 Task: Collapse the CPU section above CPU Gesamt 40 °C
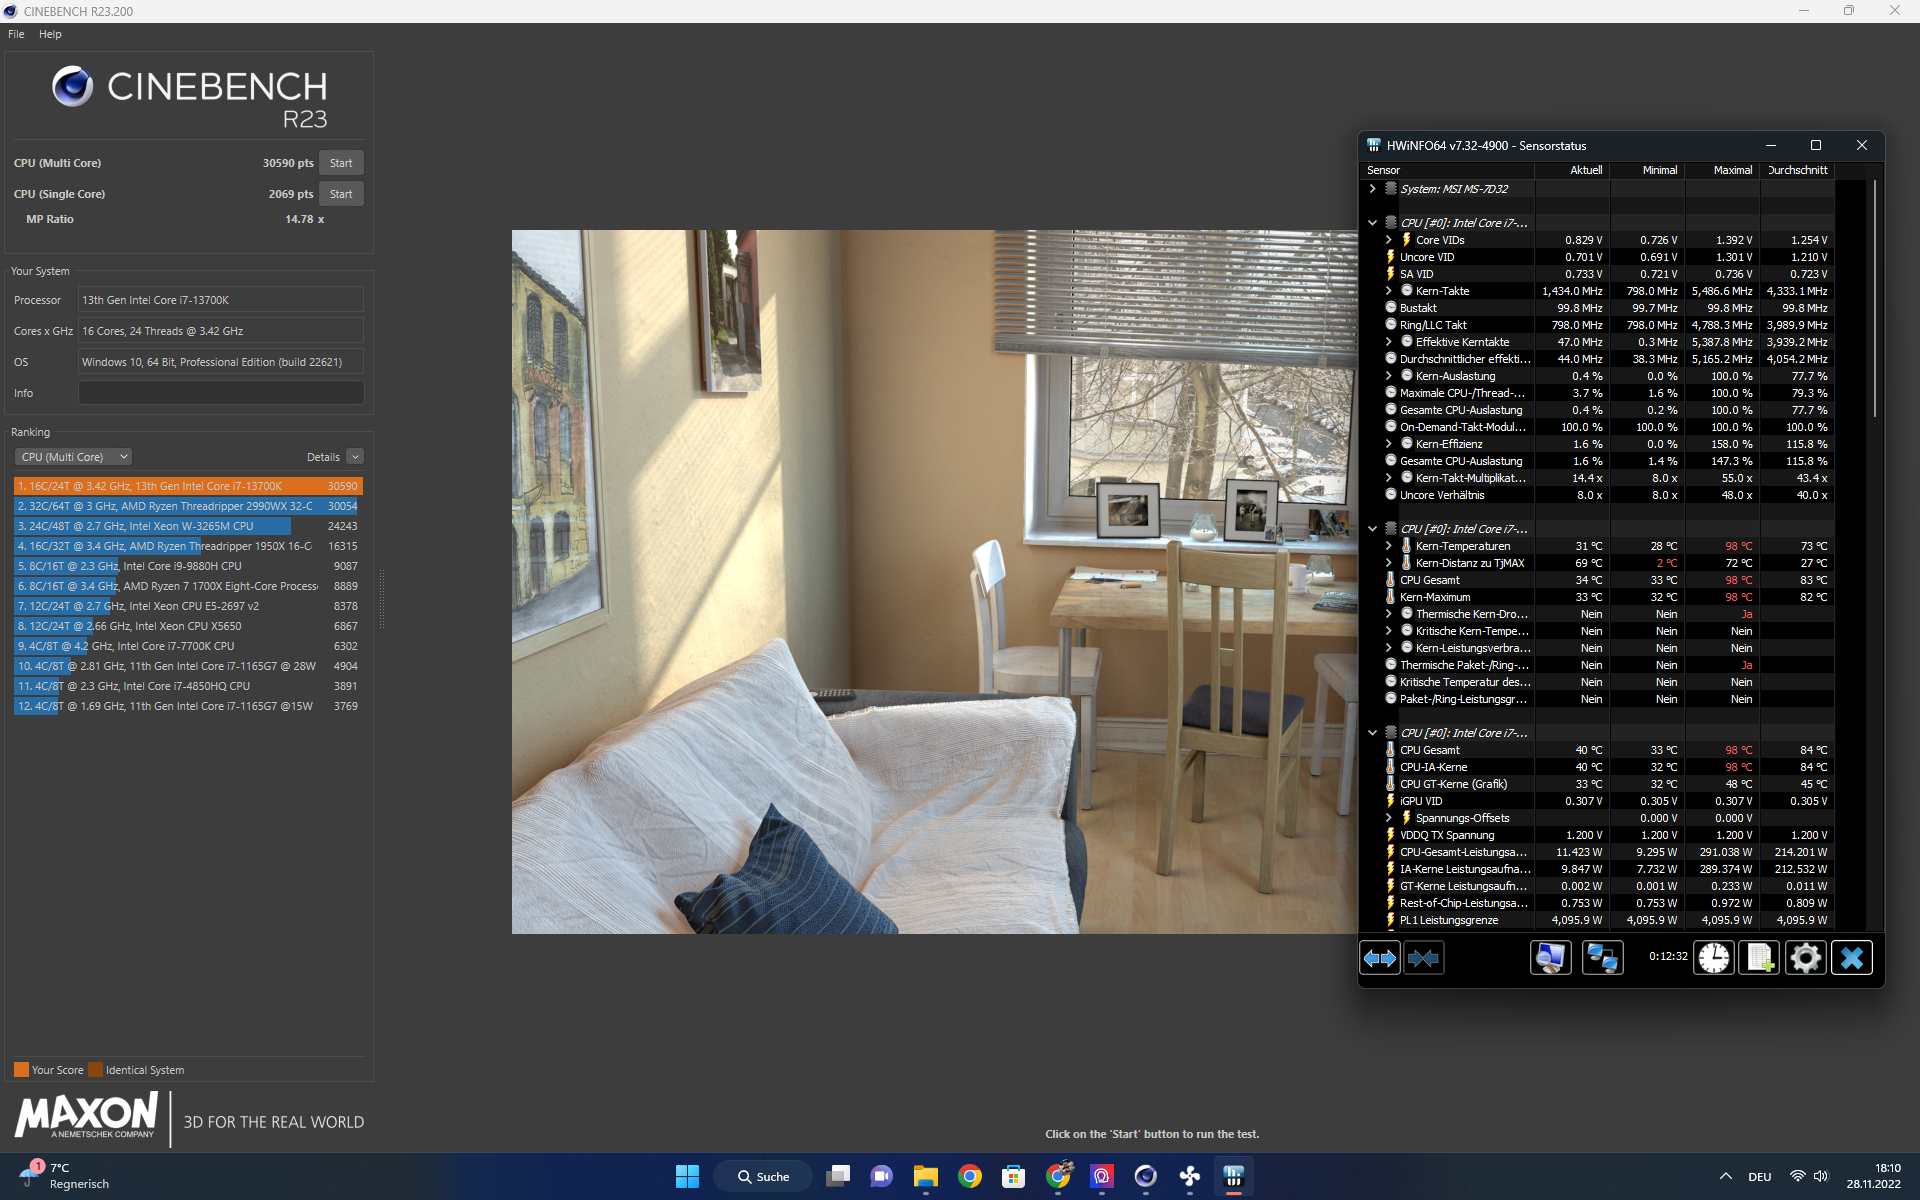point(1373,733)
